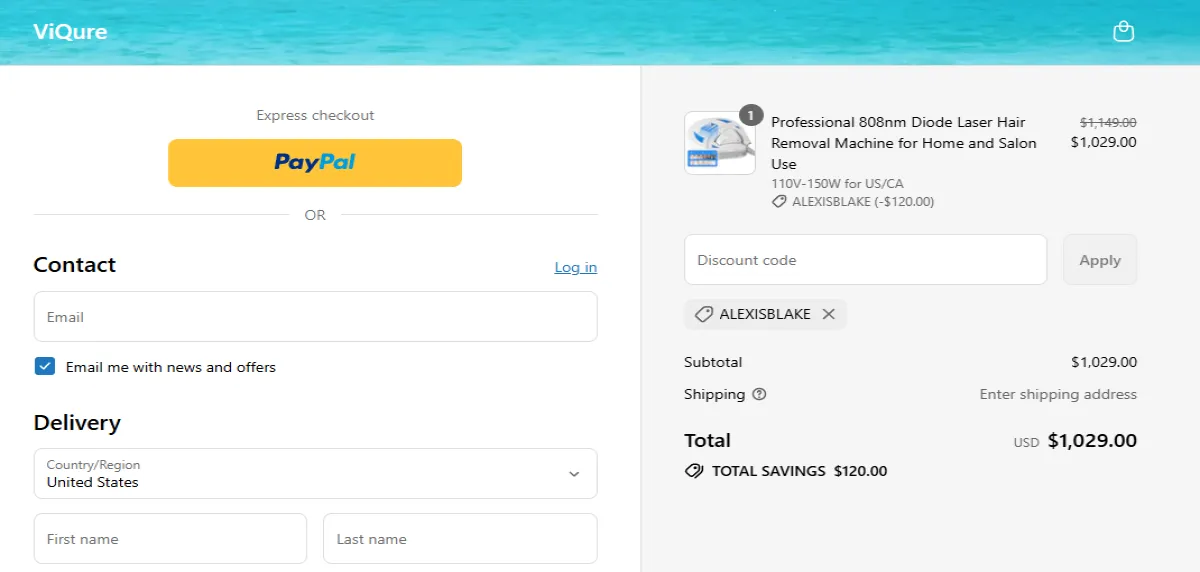The image size is (1200, 572).
Task: Open the shopping bag cart icon
Action: pos(1123,32)
